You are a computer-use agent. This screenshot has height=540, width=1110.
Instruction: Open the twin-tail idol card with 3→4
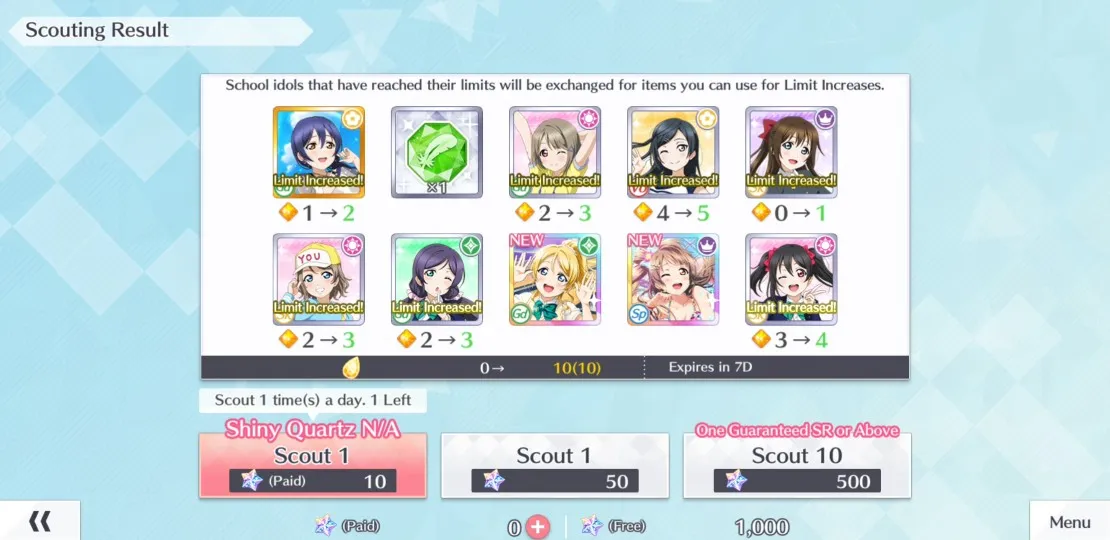[x=791, y=280]
